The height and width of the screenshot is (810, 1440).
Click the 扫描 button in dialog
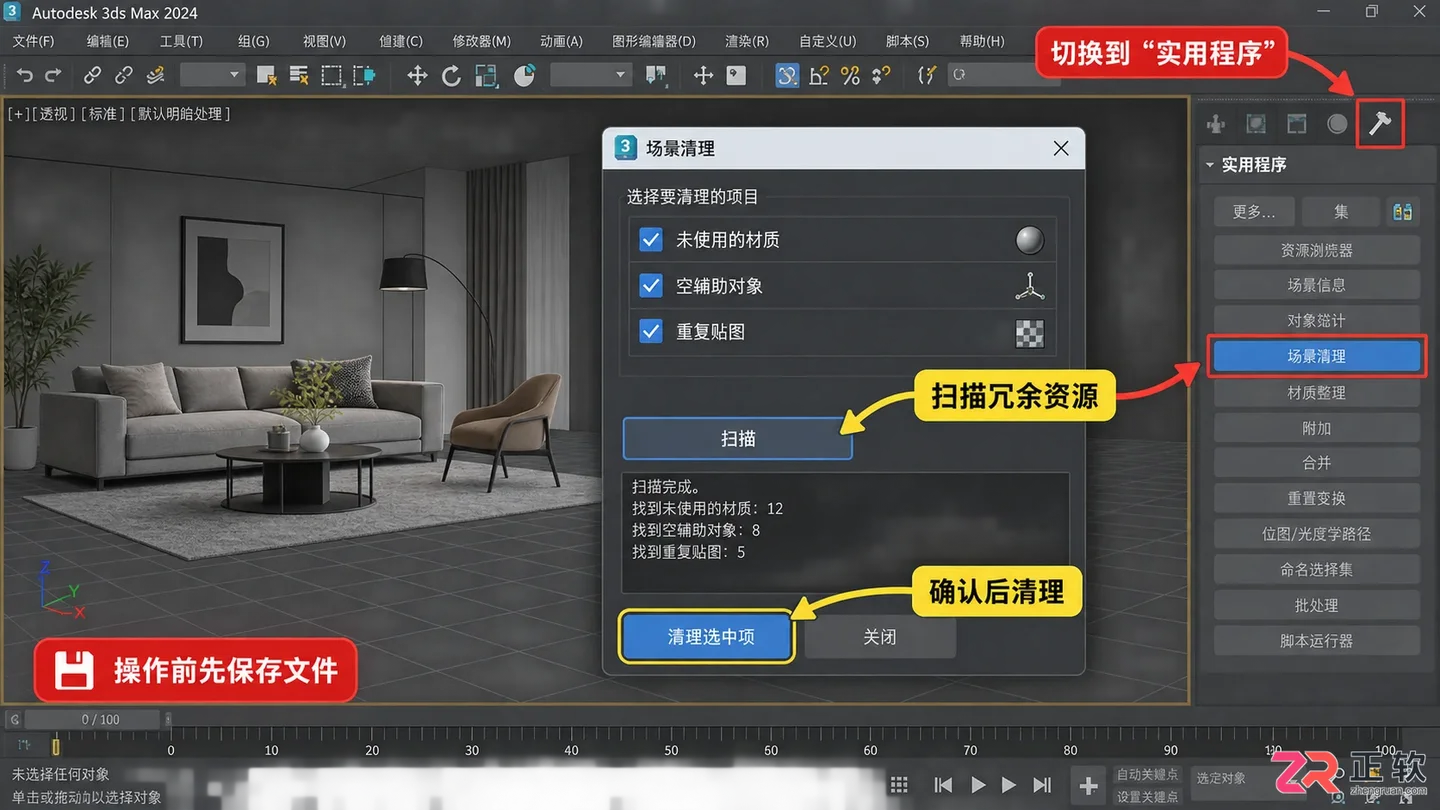738,438
